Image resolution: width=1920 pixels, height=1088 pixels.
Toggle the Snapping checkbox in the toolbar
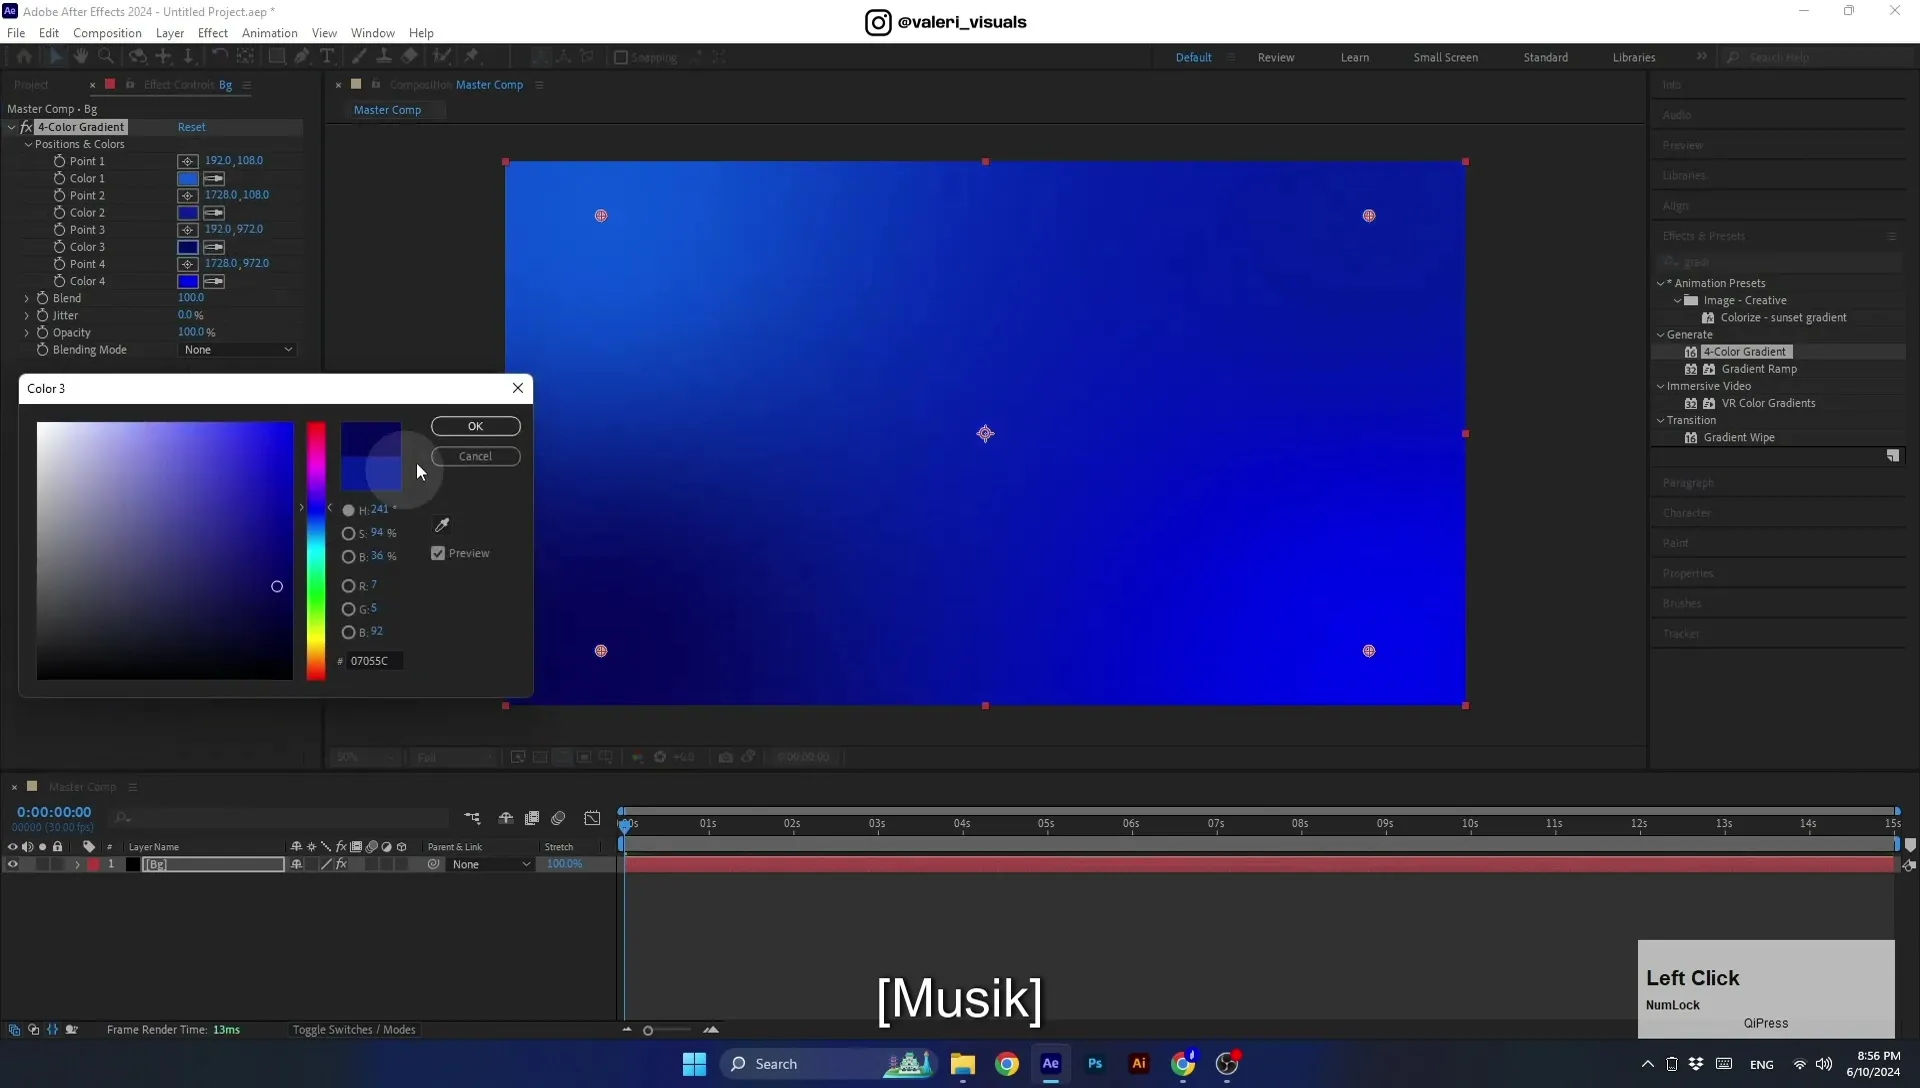[x=620, y=57]
